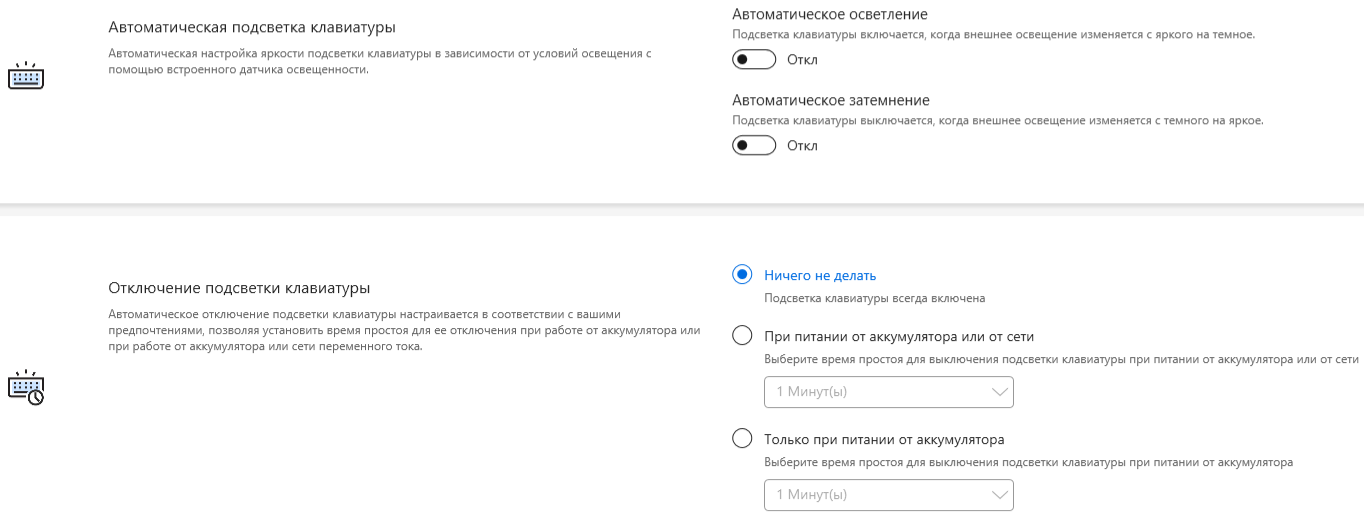1364x520 pixels.
Task: Turn on the Автоматическое затемнение toggle switch
Action: (754, 145)
